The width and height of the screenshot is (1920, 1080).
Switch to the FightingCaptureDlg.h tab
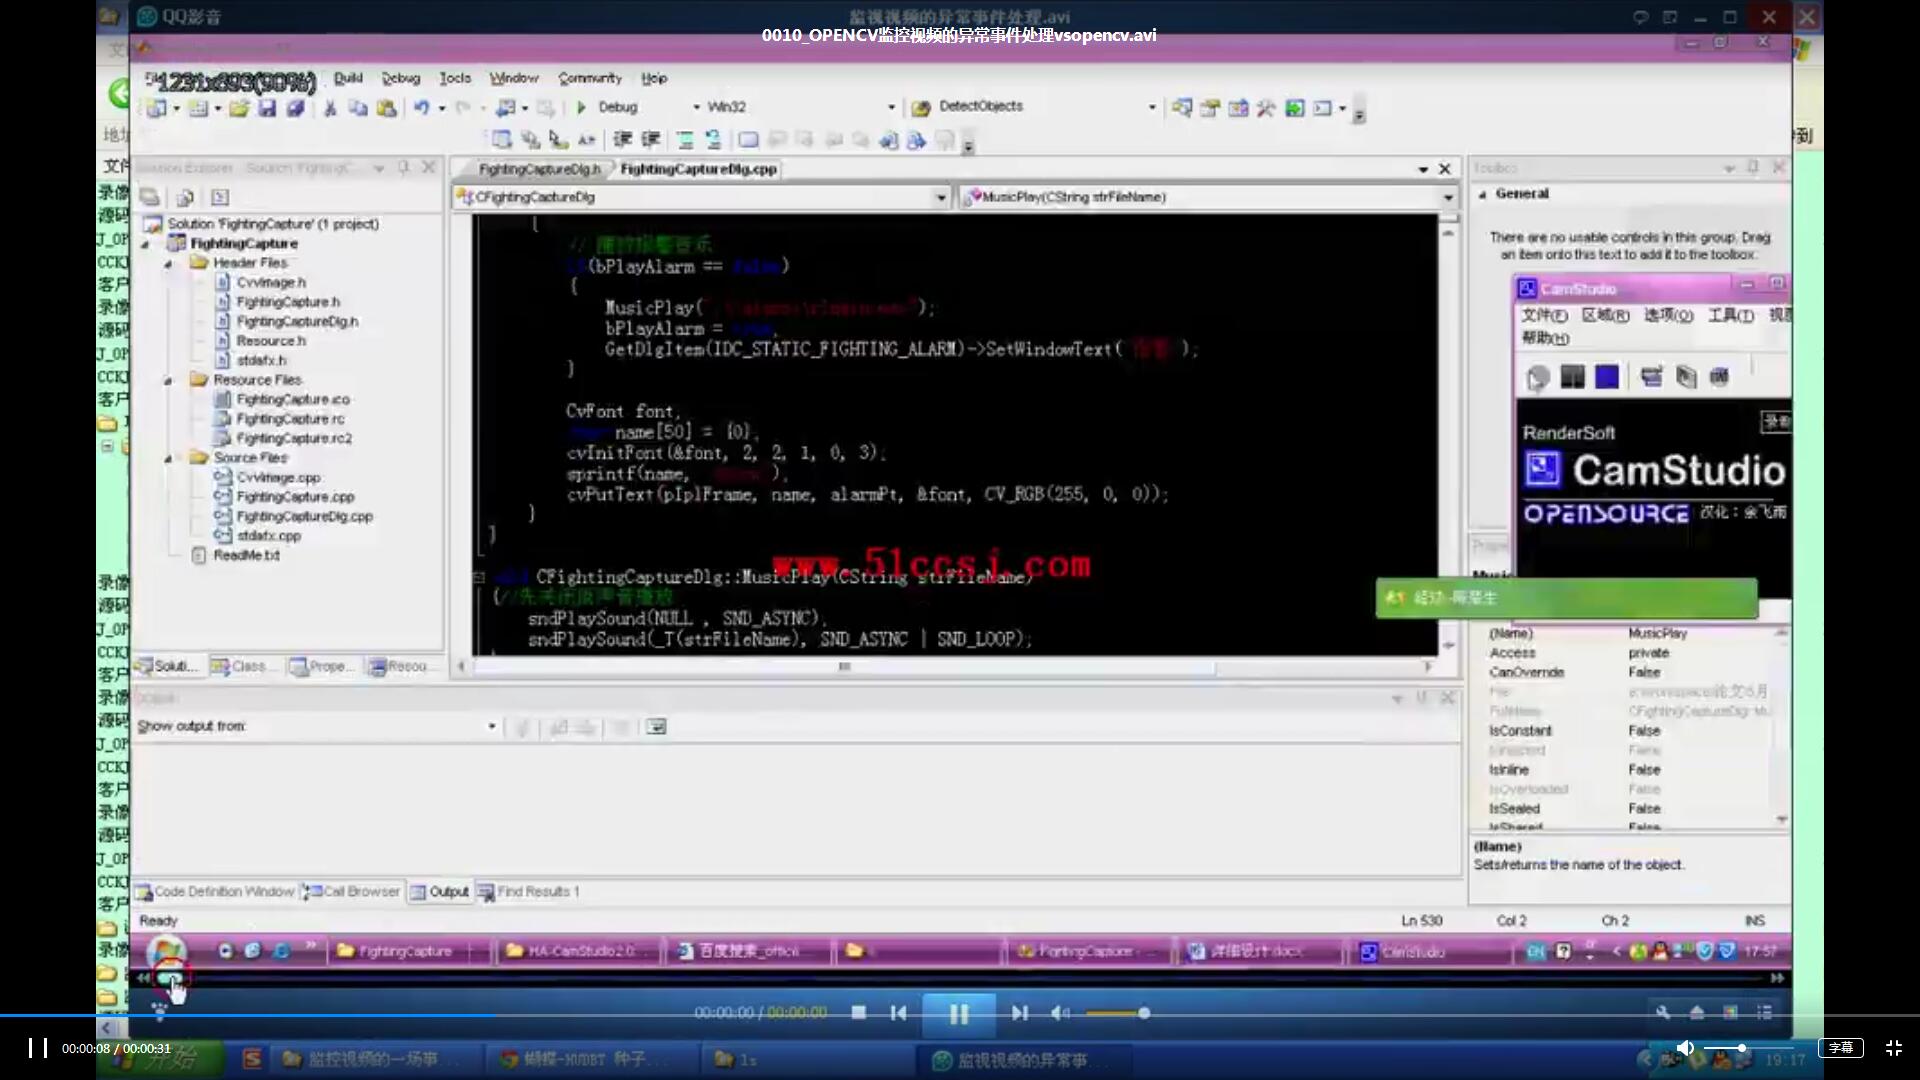[539, 169]
